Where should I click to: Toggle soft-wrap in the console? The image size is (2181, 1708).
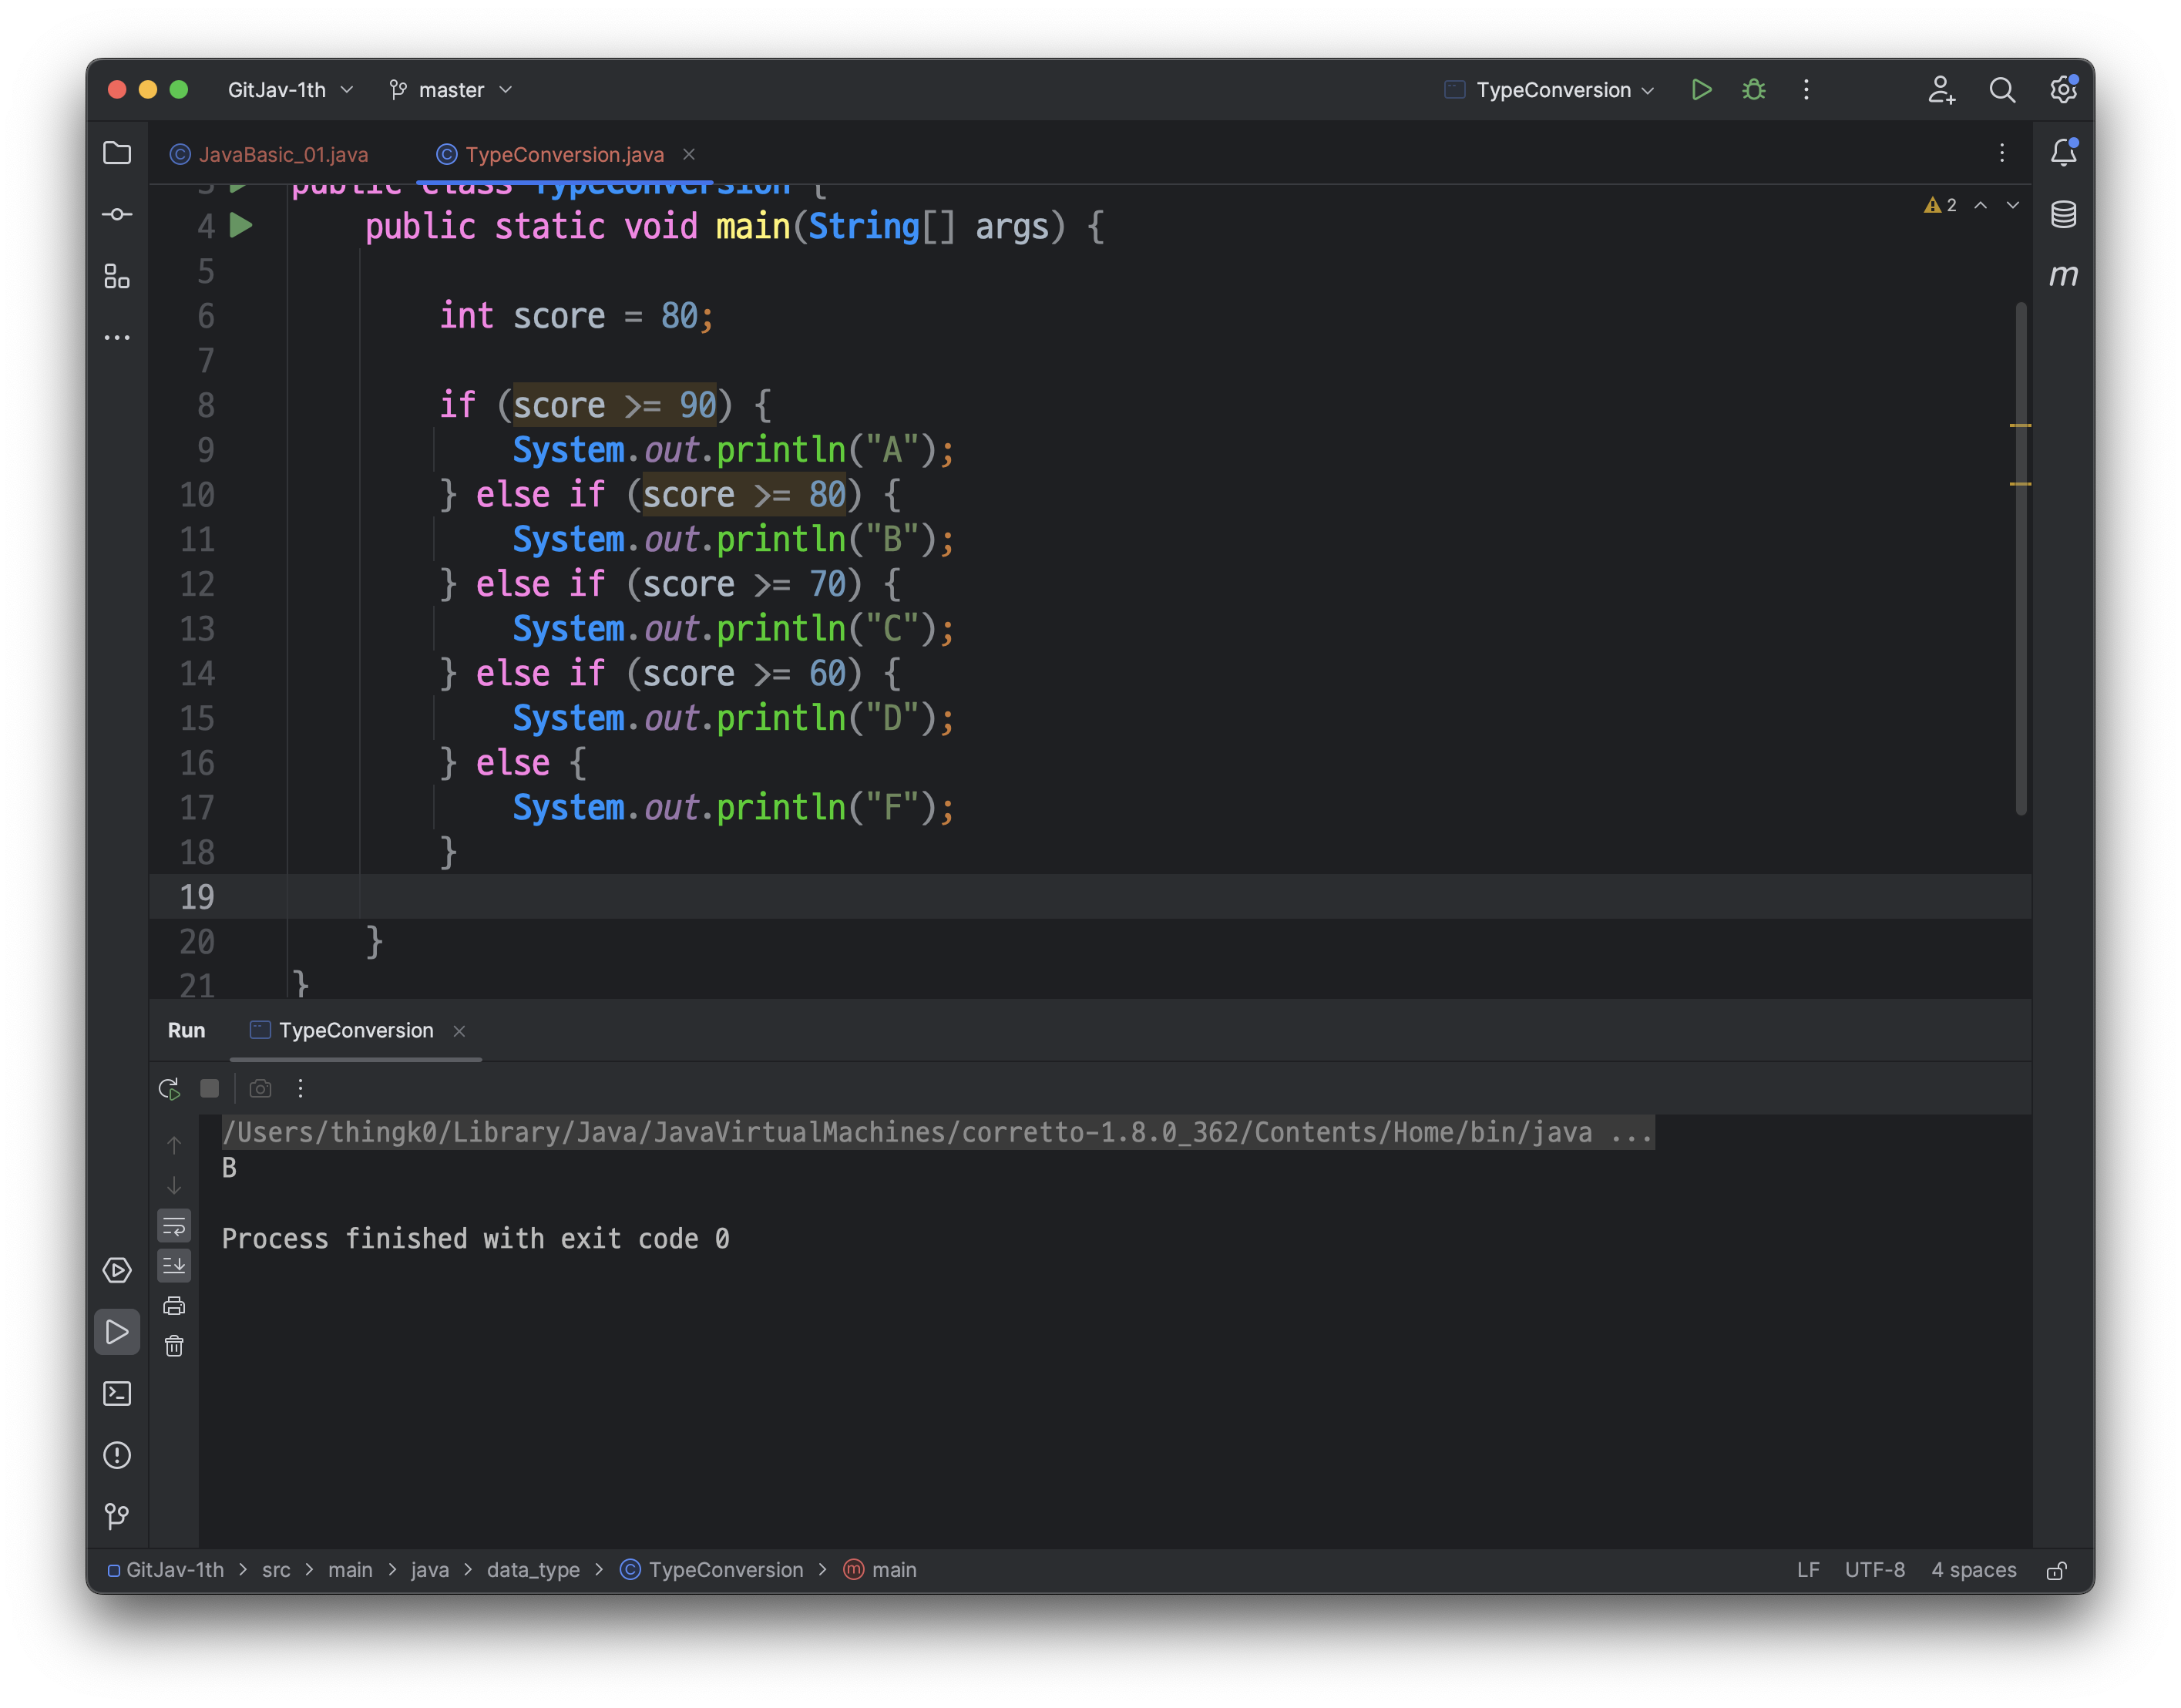[x=174, y=1226]
